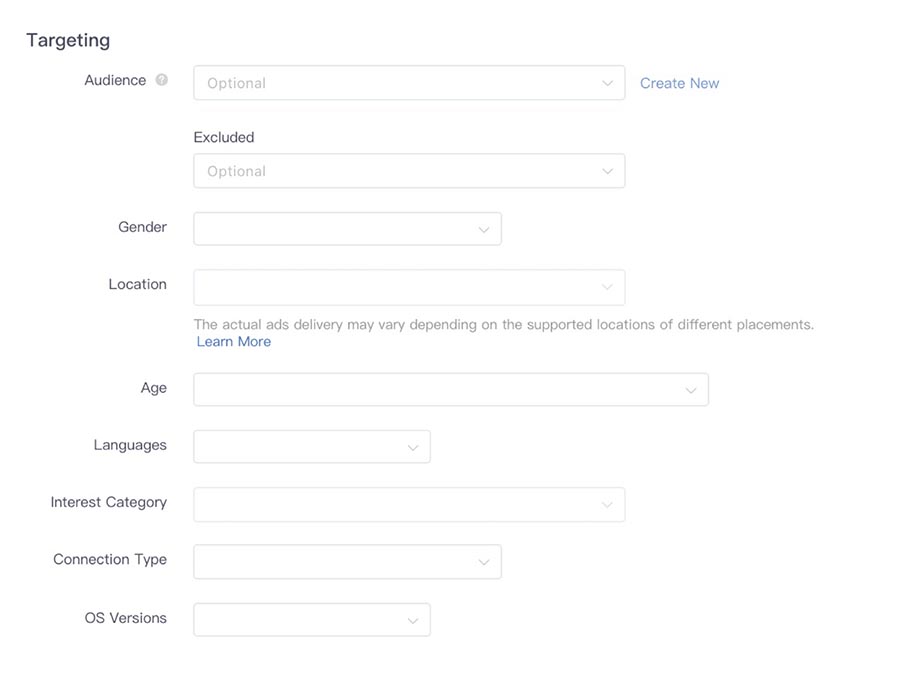Click the Audience help question-mark icon
This screenshot has height=687, width=900.
pos(162,80)
